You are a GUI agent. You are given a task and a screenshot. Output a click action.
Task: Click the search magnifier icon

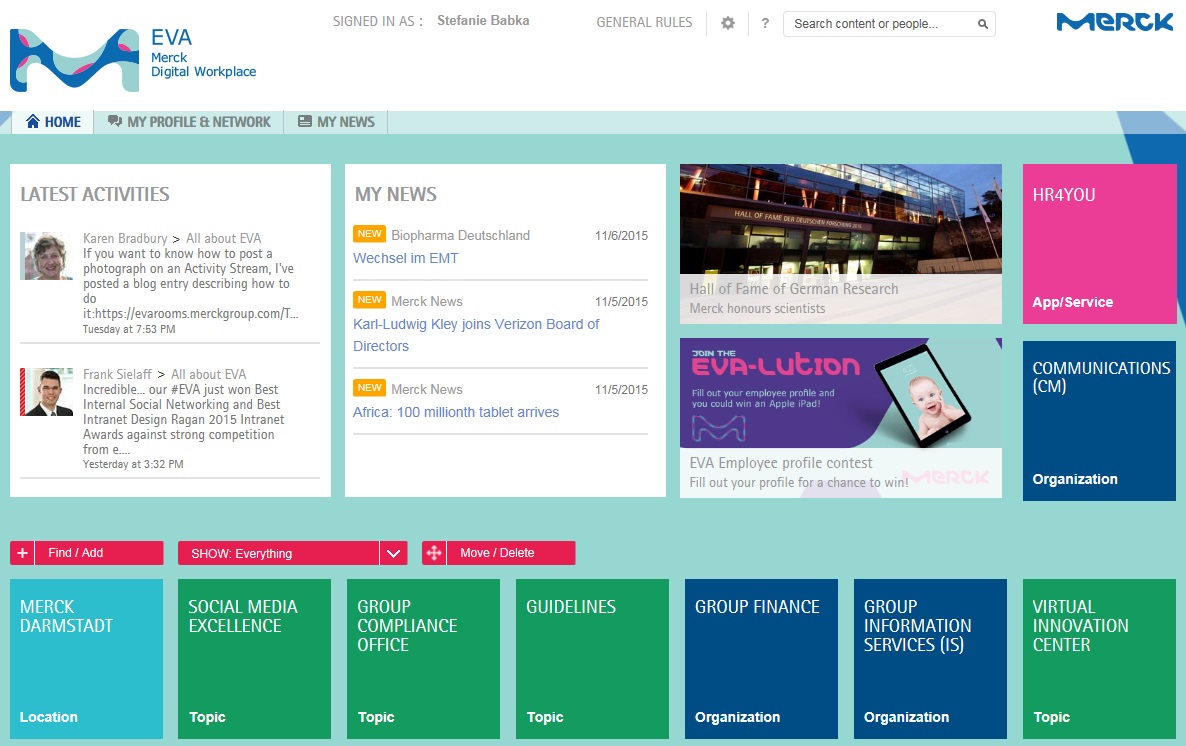(983, 24)
